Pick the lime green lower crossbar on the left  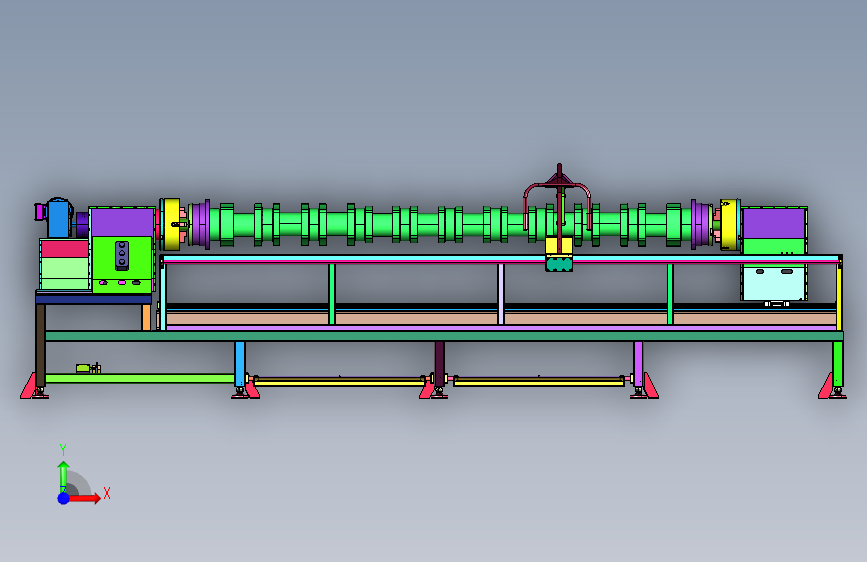pyautogui.click(x=140, y=378)
